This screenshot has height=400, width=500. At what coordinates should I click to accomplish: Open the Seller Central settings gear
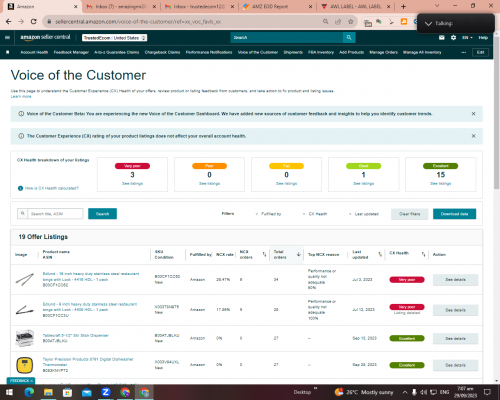click(453, 38)
